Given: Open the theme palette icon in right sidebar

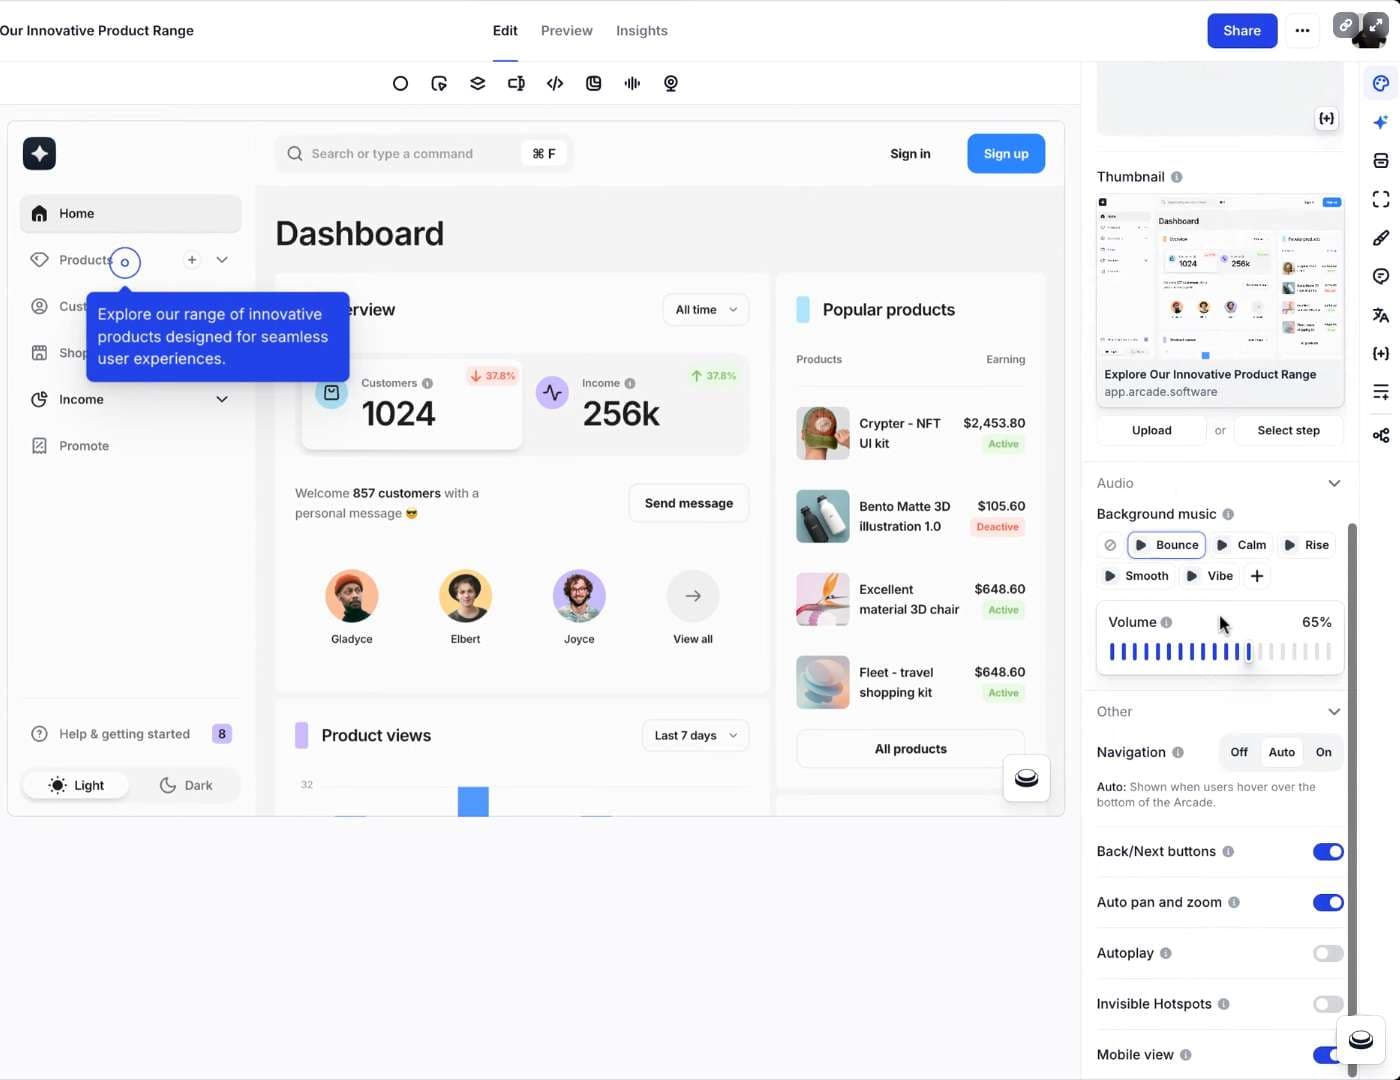Looking at the screenshot, I should (1381, 84).
